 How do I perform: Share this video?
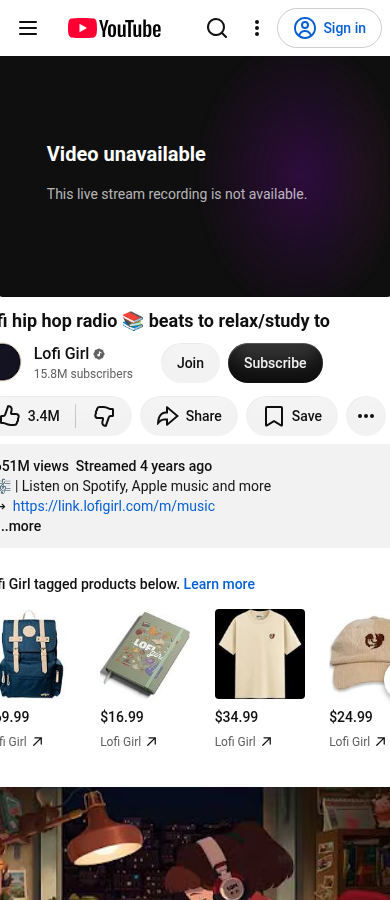[x=188, y=416]
